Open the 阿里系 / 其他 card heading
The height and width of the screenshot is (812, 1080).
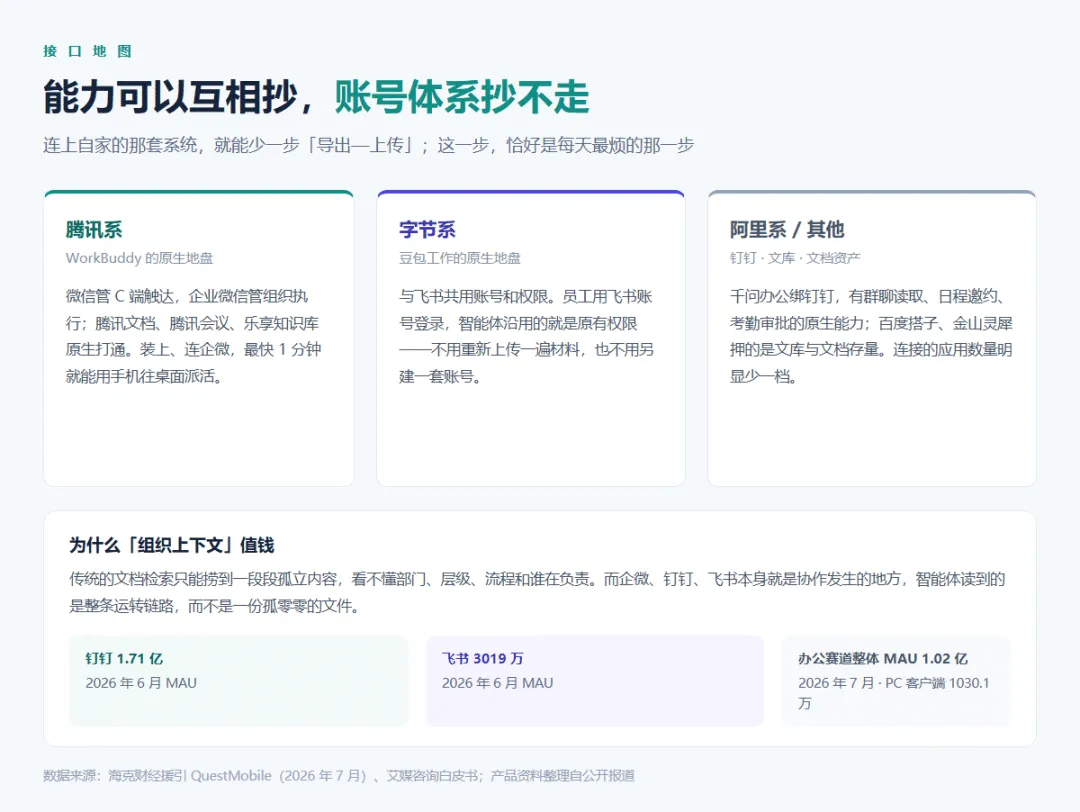pos(787,229)
